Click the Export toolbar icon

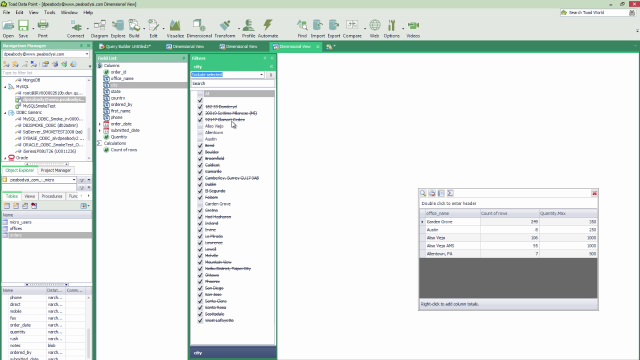click(x=333, y=29)
